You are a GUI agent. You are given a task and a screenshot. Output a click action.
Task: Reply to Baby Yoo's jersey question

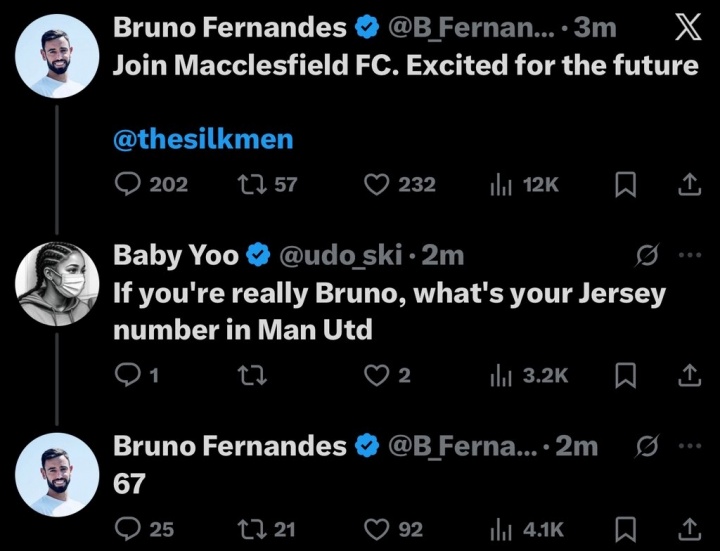[128, 375]
